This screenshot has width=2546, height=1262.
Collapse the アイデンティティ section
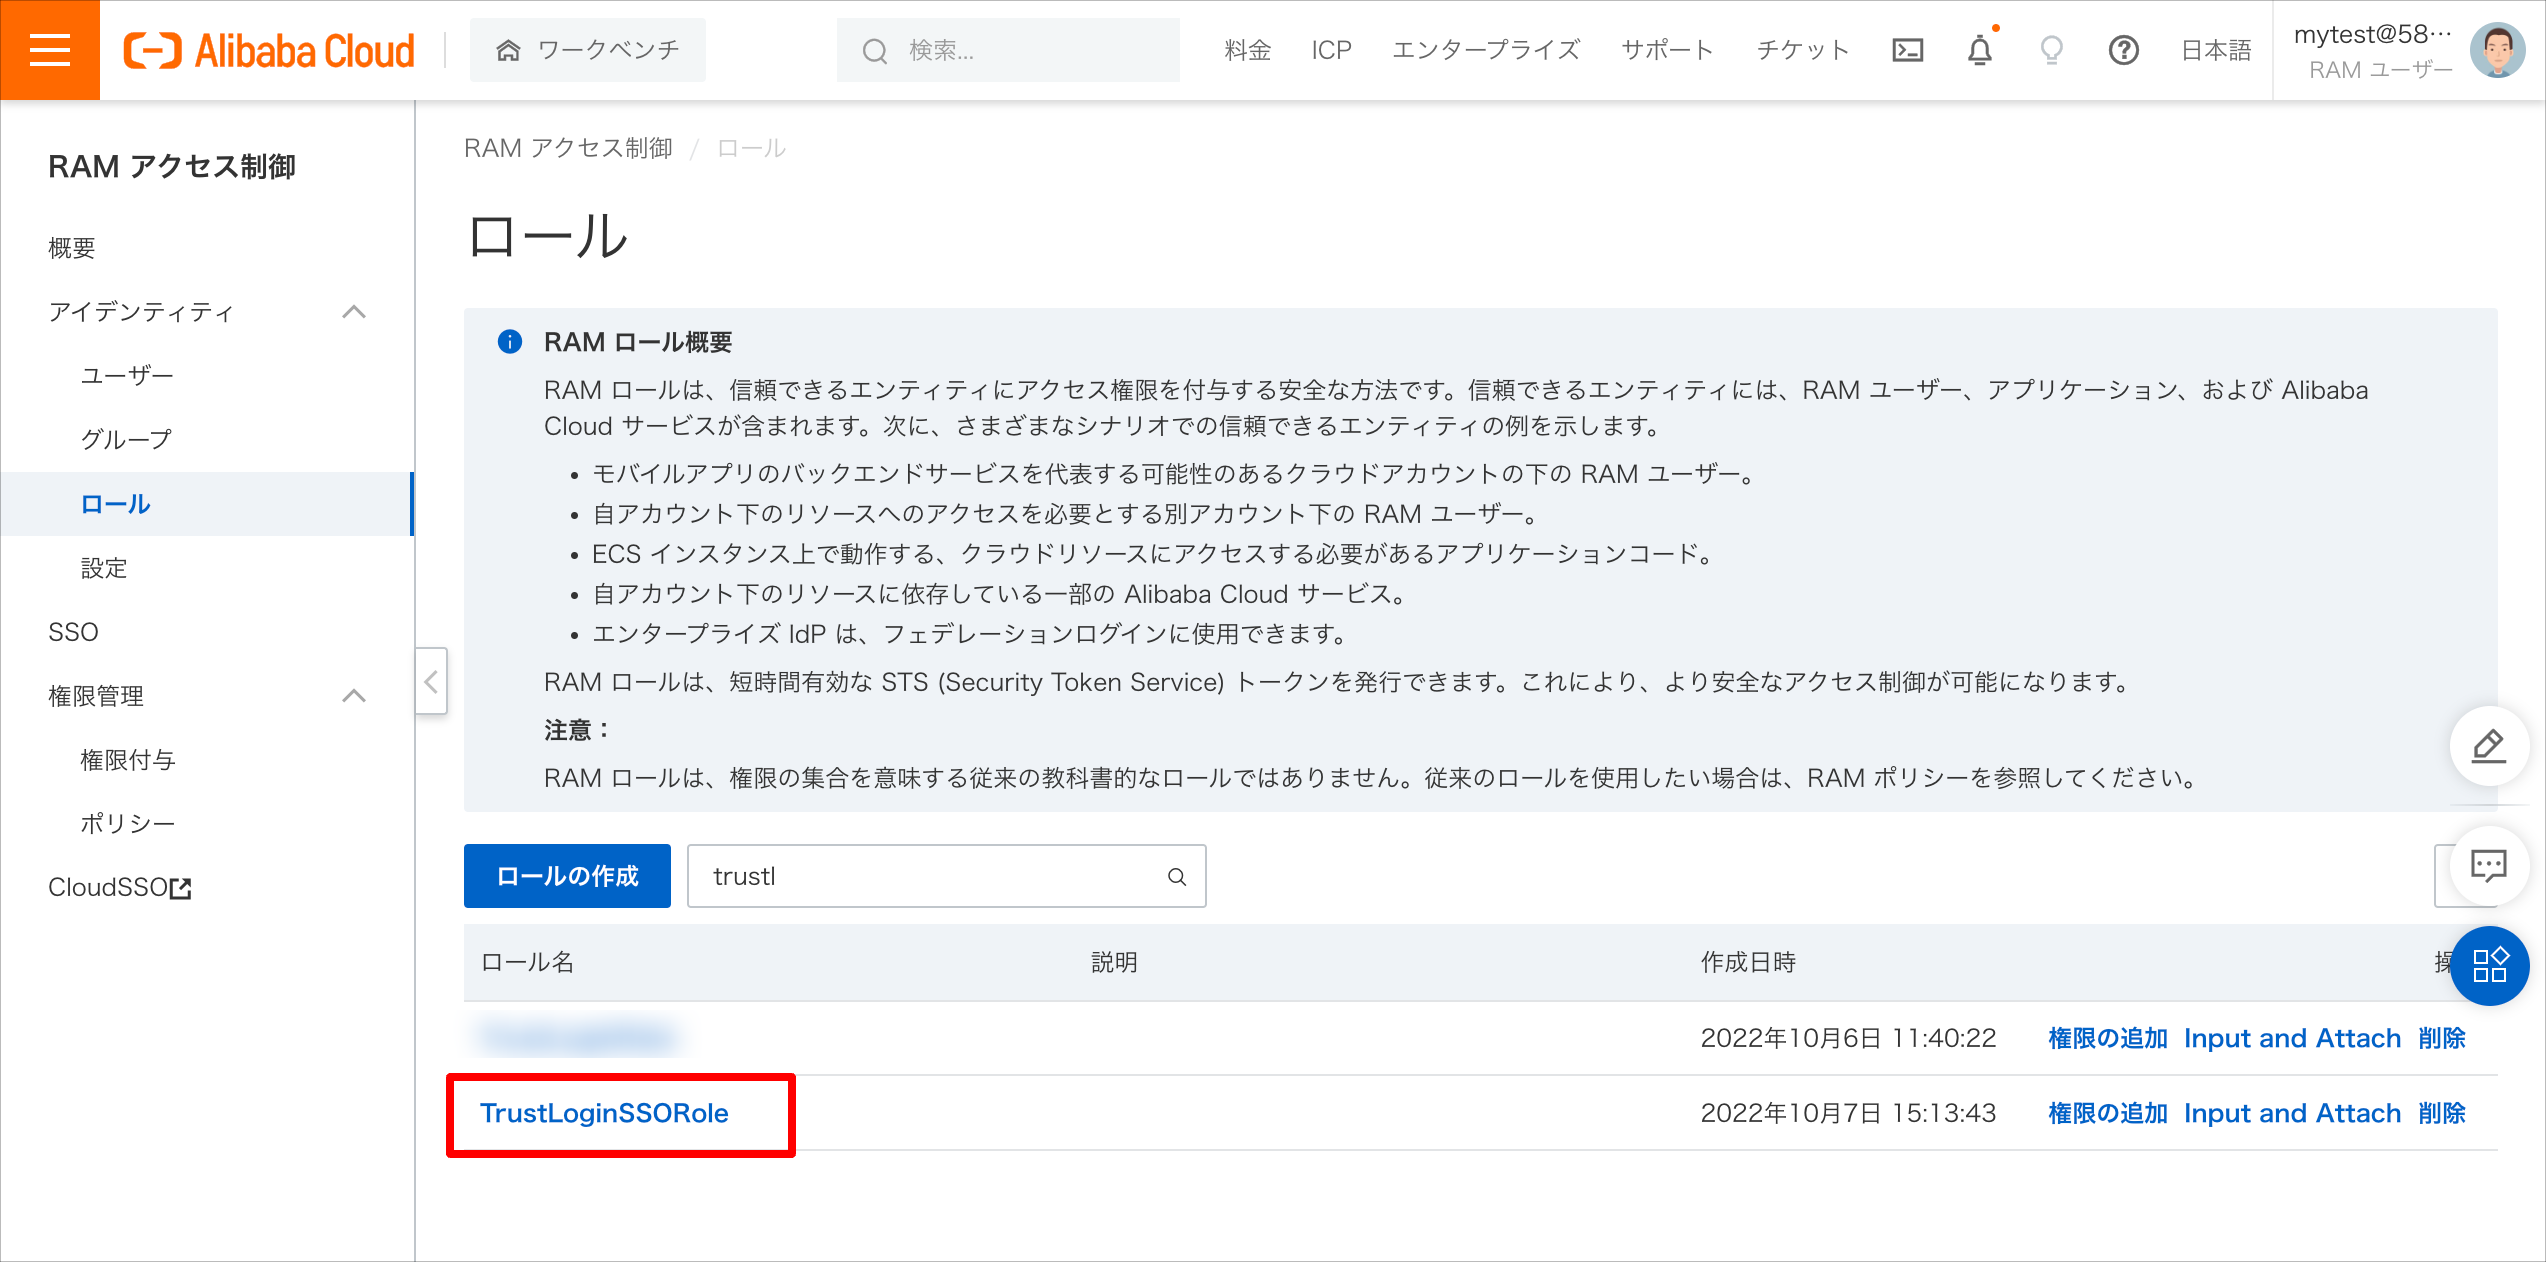[354, 312]
